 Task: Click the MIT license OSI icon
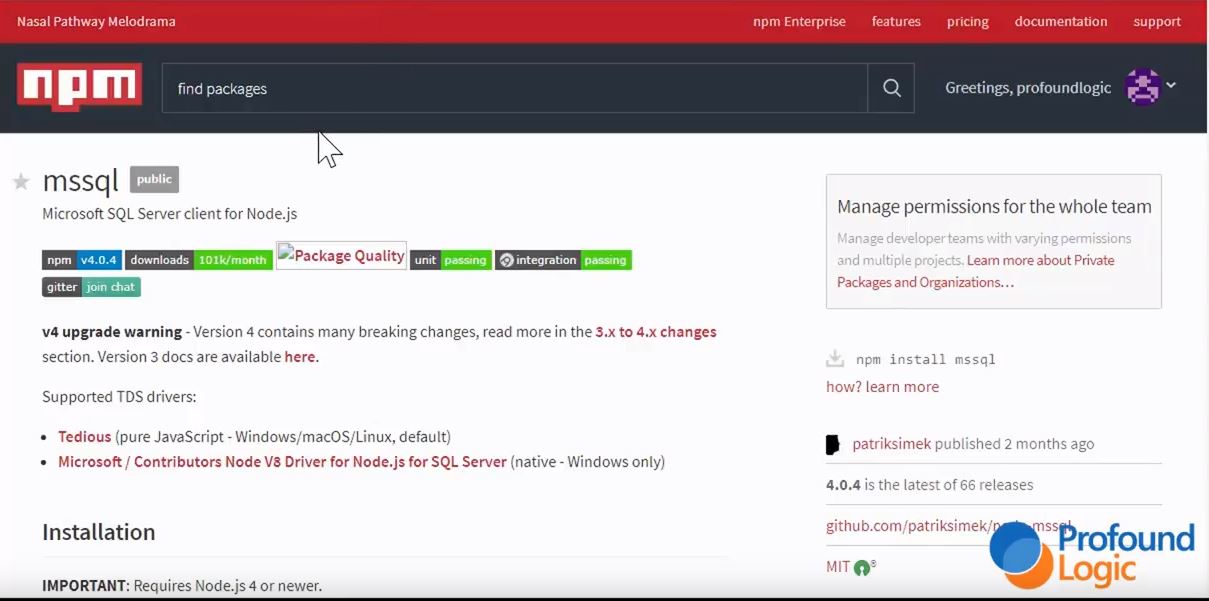[863, 567]
